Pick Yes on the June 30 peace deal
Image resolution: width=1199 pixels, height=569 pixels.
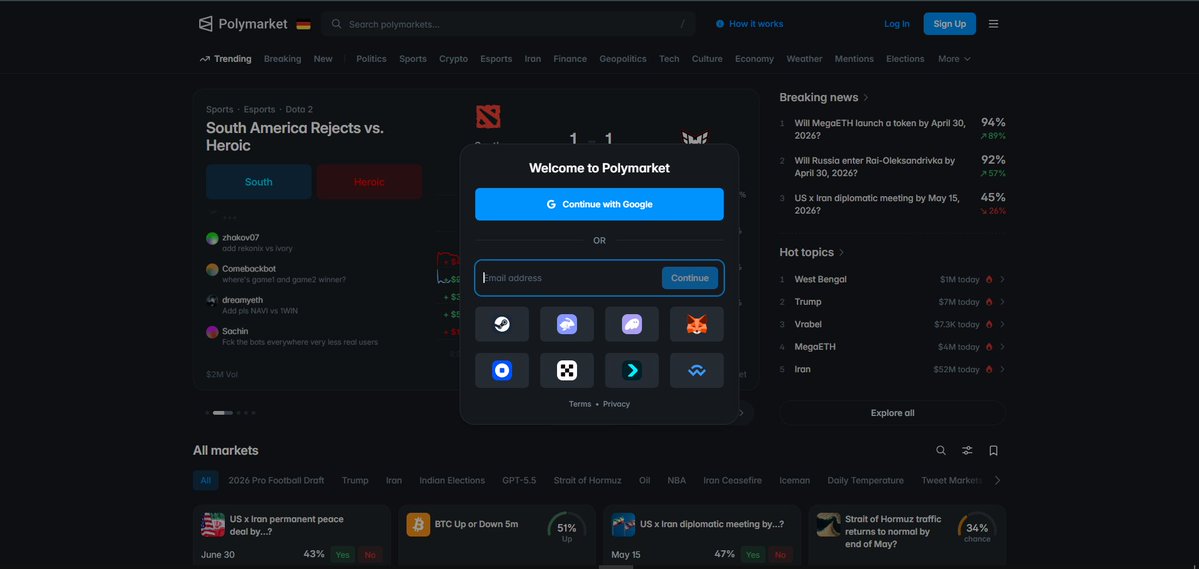pyautogui.click(x=343, y=554)
